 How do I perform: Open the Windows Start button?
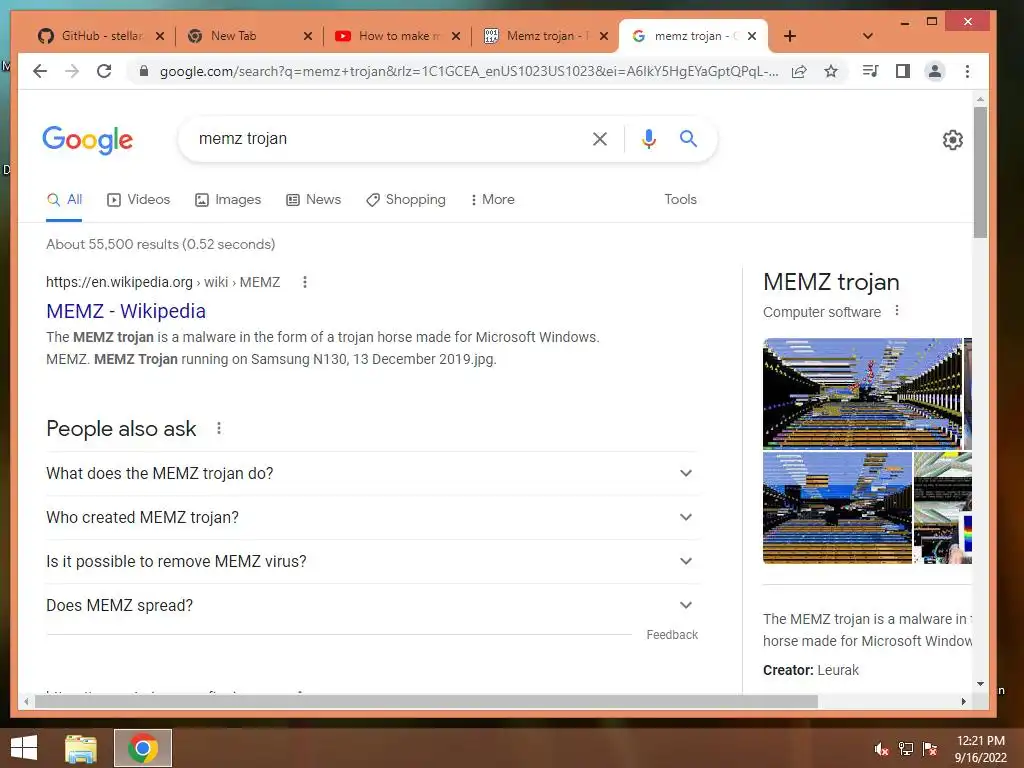pos(24,748)
